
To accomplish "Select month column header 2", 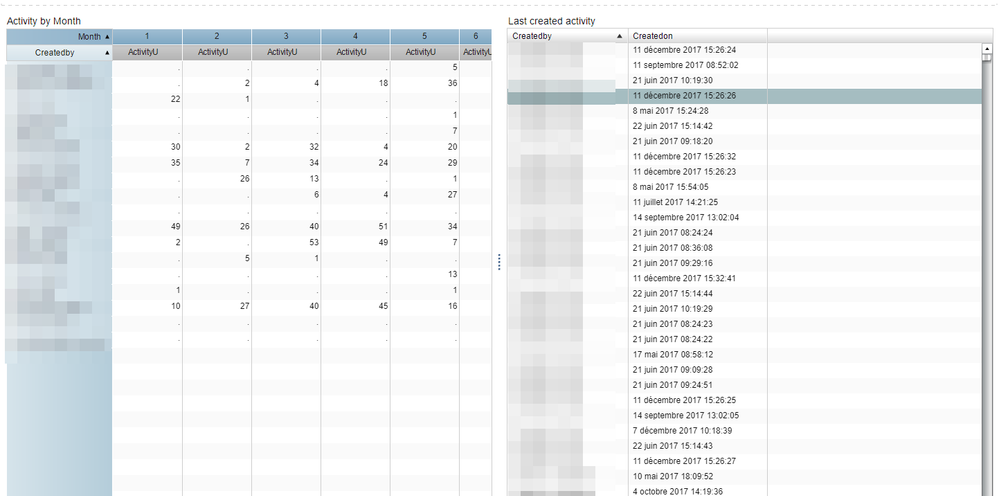I will click(x=217, y=36).
